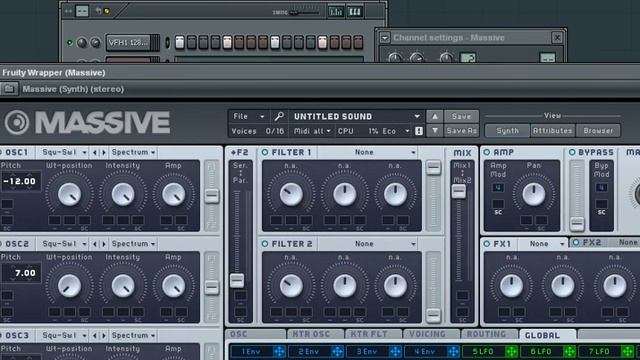Image resolution: width=640 pixels, height=360 pixels.
Task: Toggle AMP section power indicator
Action: point(487,152)
